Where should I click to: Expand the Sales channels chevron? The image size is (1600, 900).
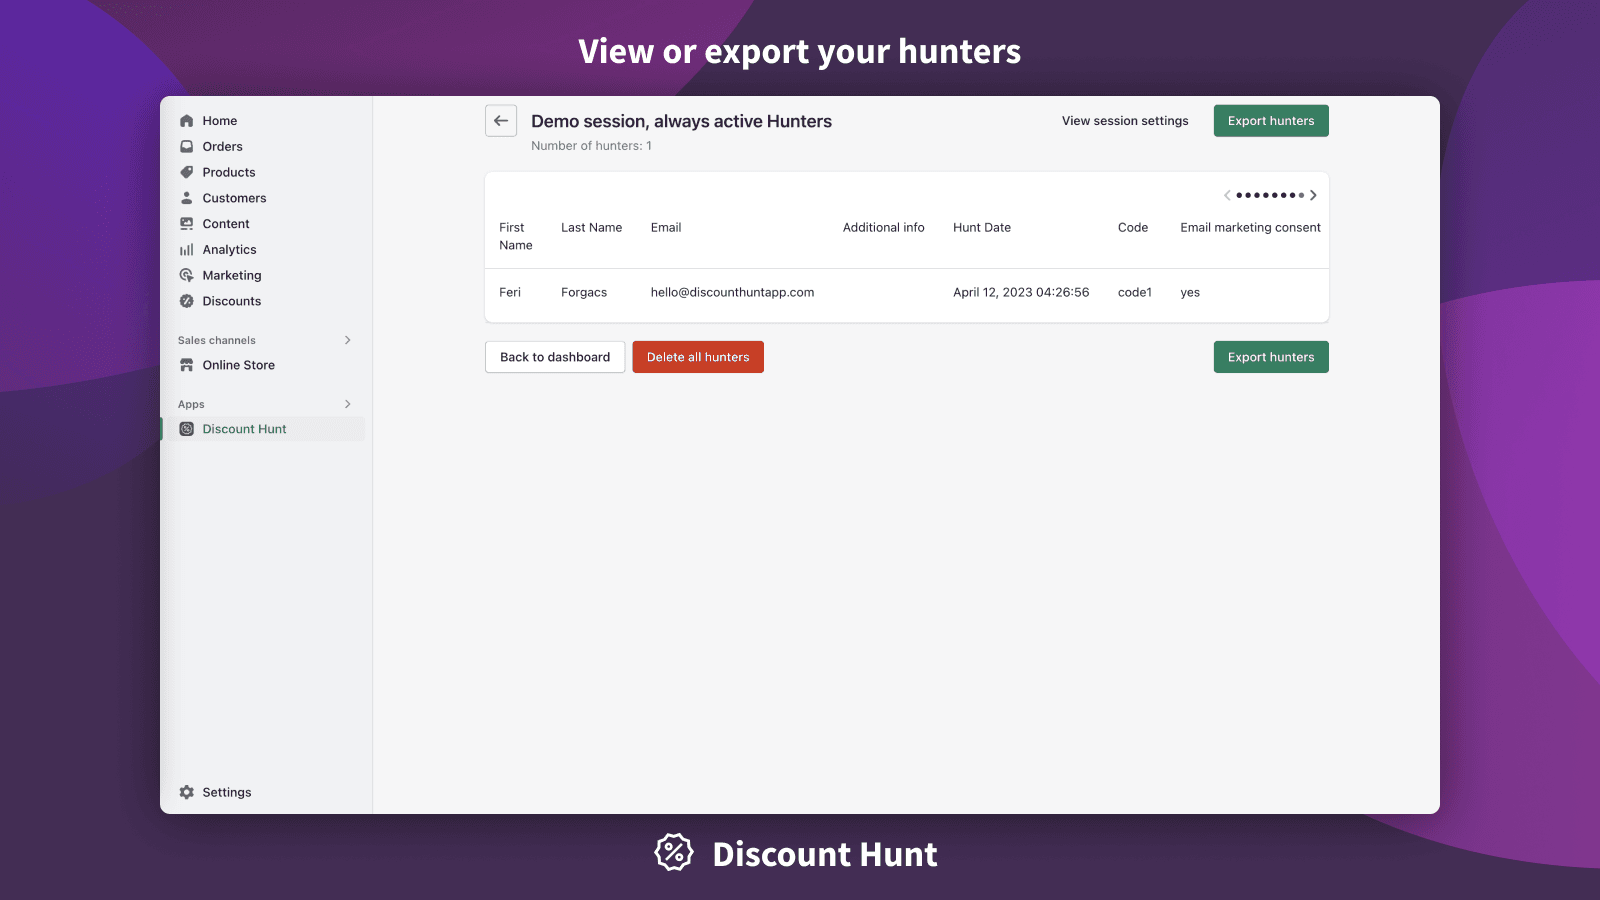click(x=348, y=340)
